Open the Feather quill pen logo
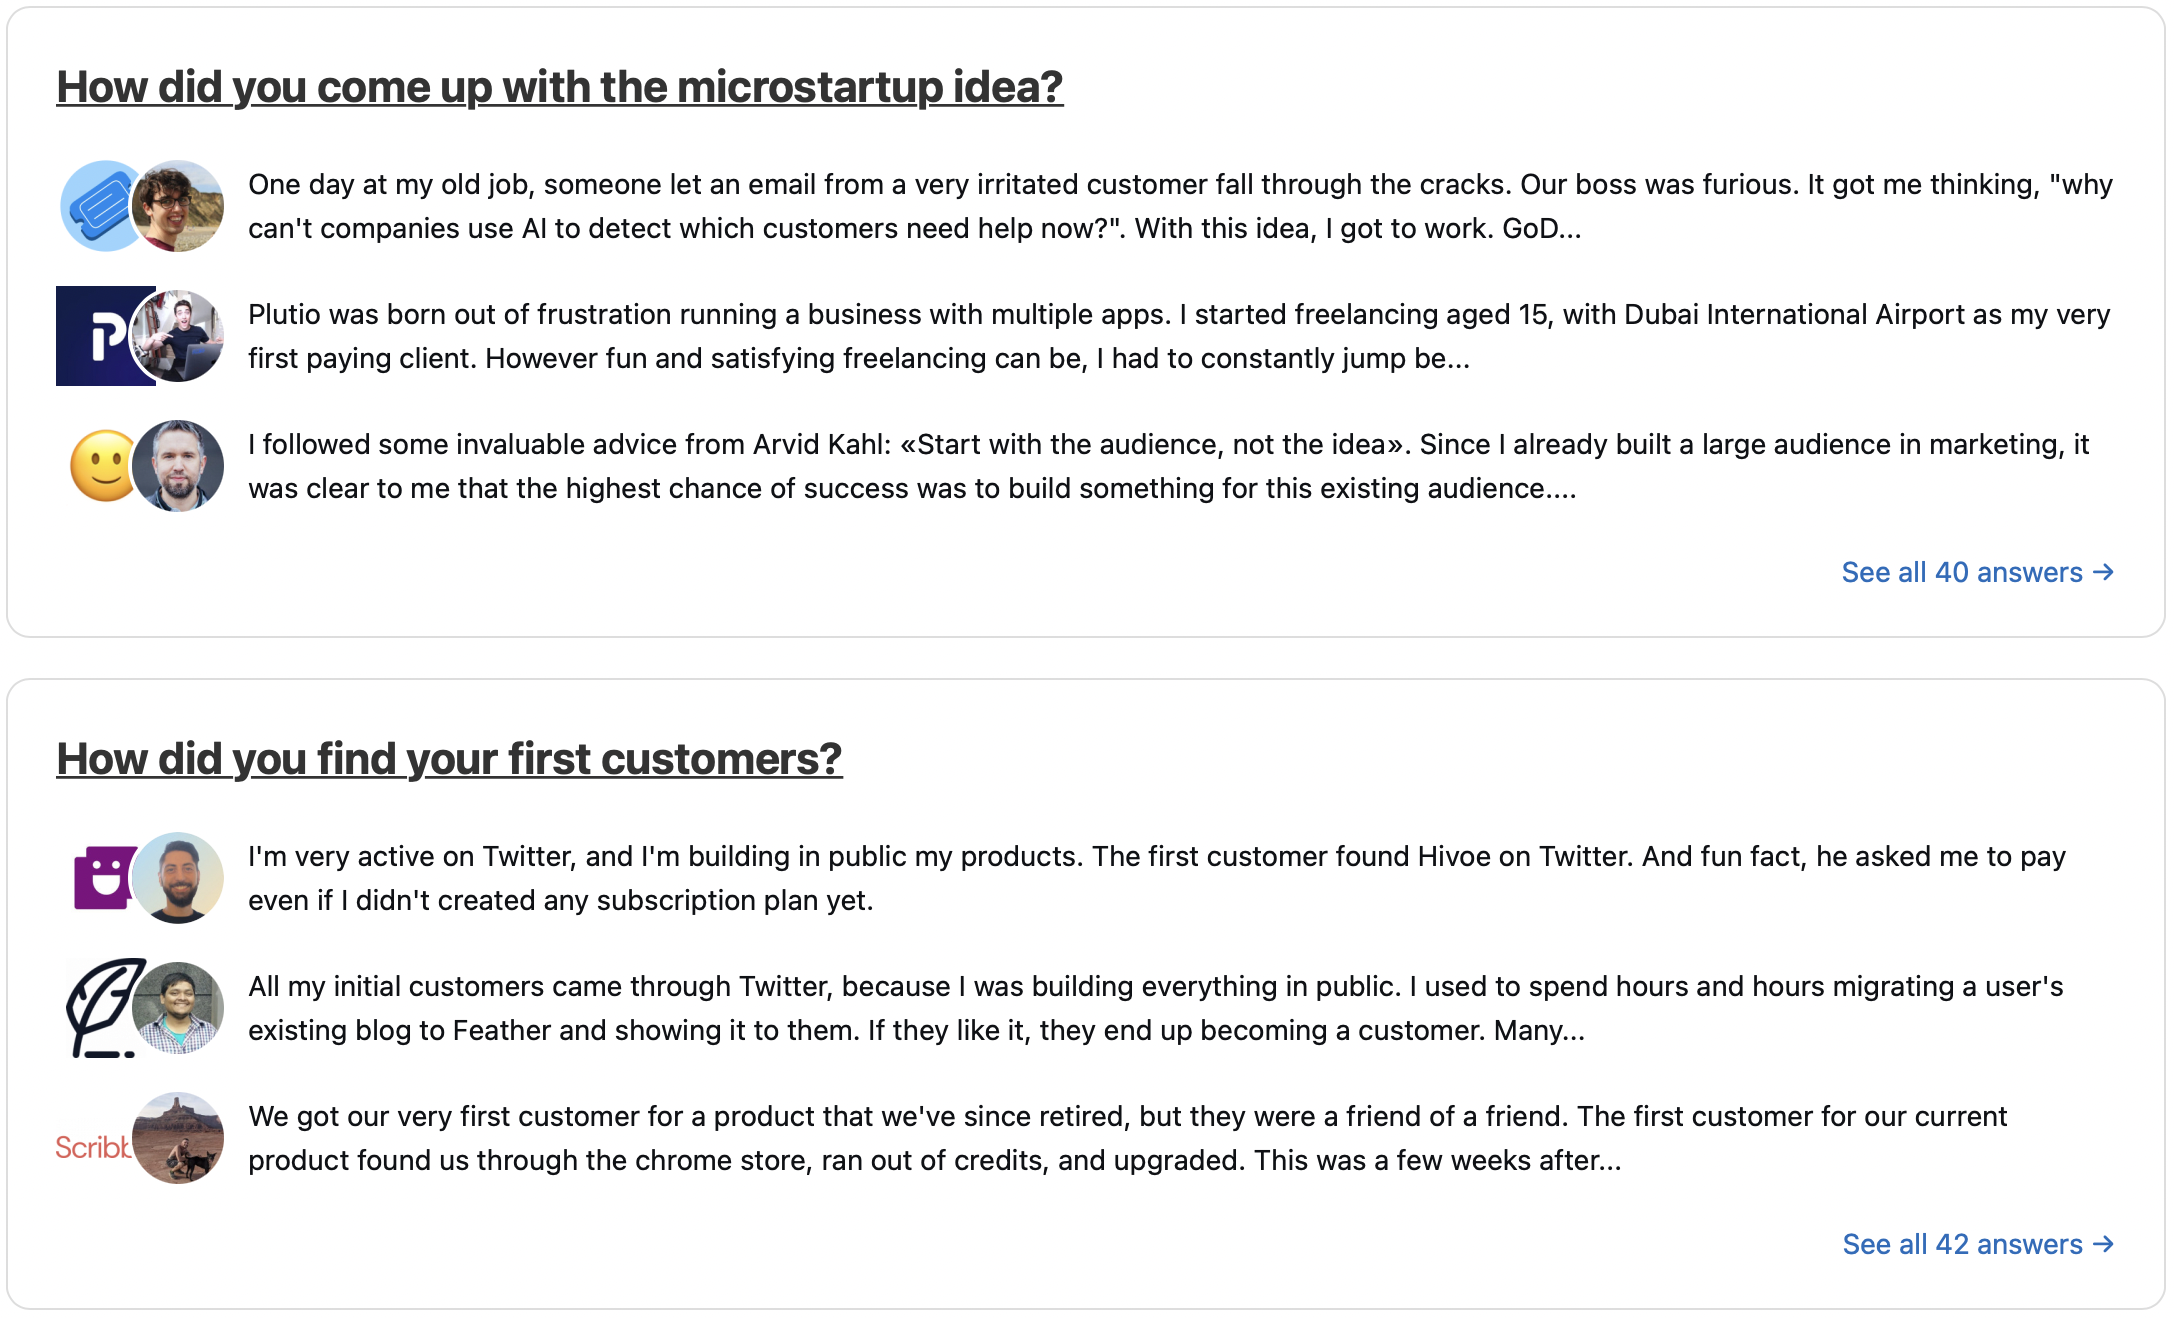Image resolution: width=2174 pixels, height=1318 pixels. pos(100,1008)
